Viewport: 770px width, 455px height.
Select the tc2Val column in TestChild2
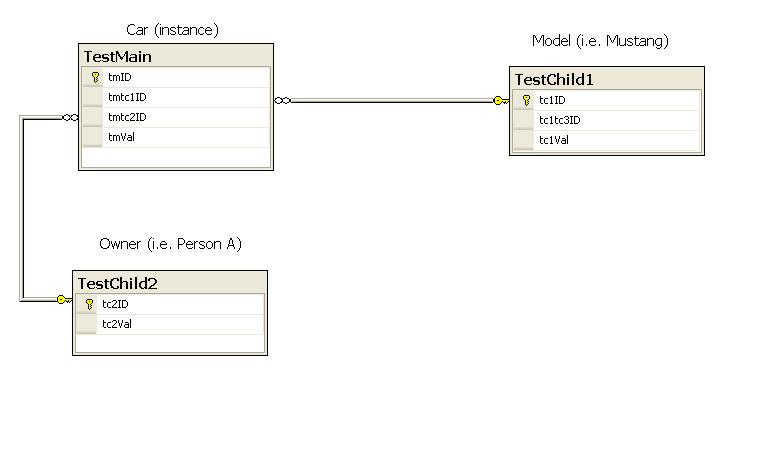tap(117, 324)
